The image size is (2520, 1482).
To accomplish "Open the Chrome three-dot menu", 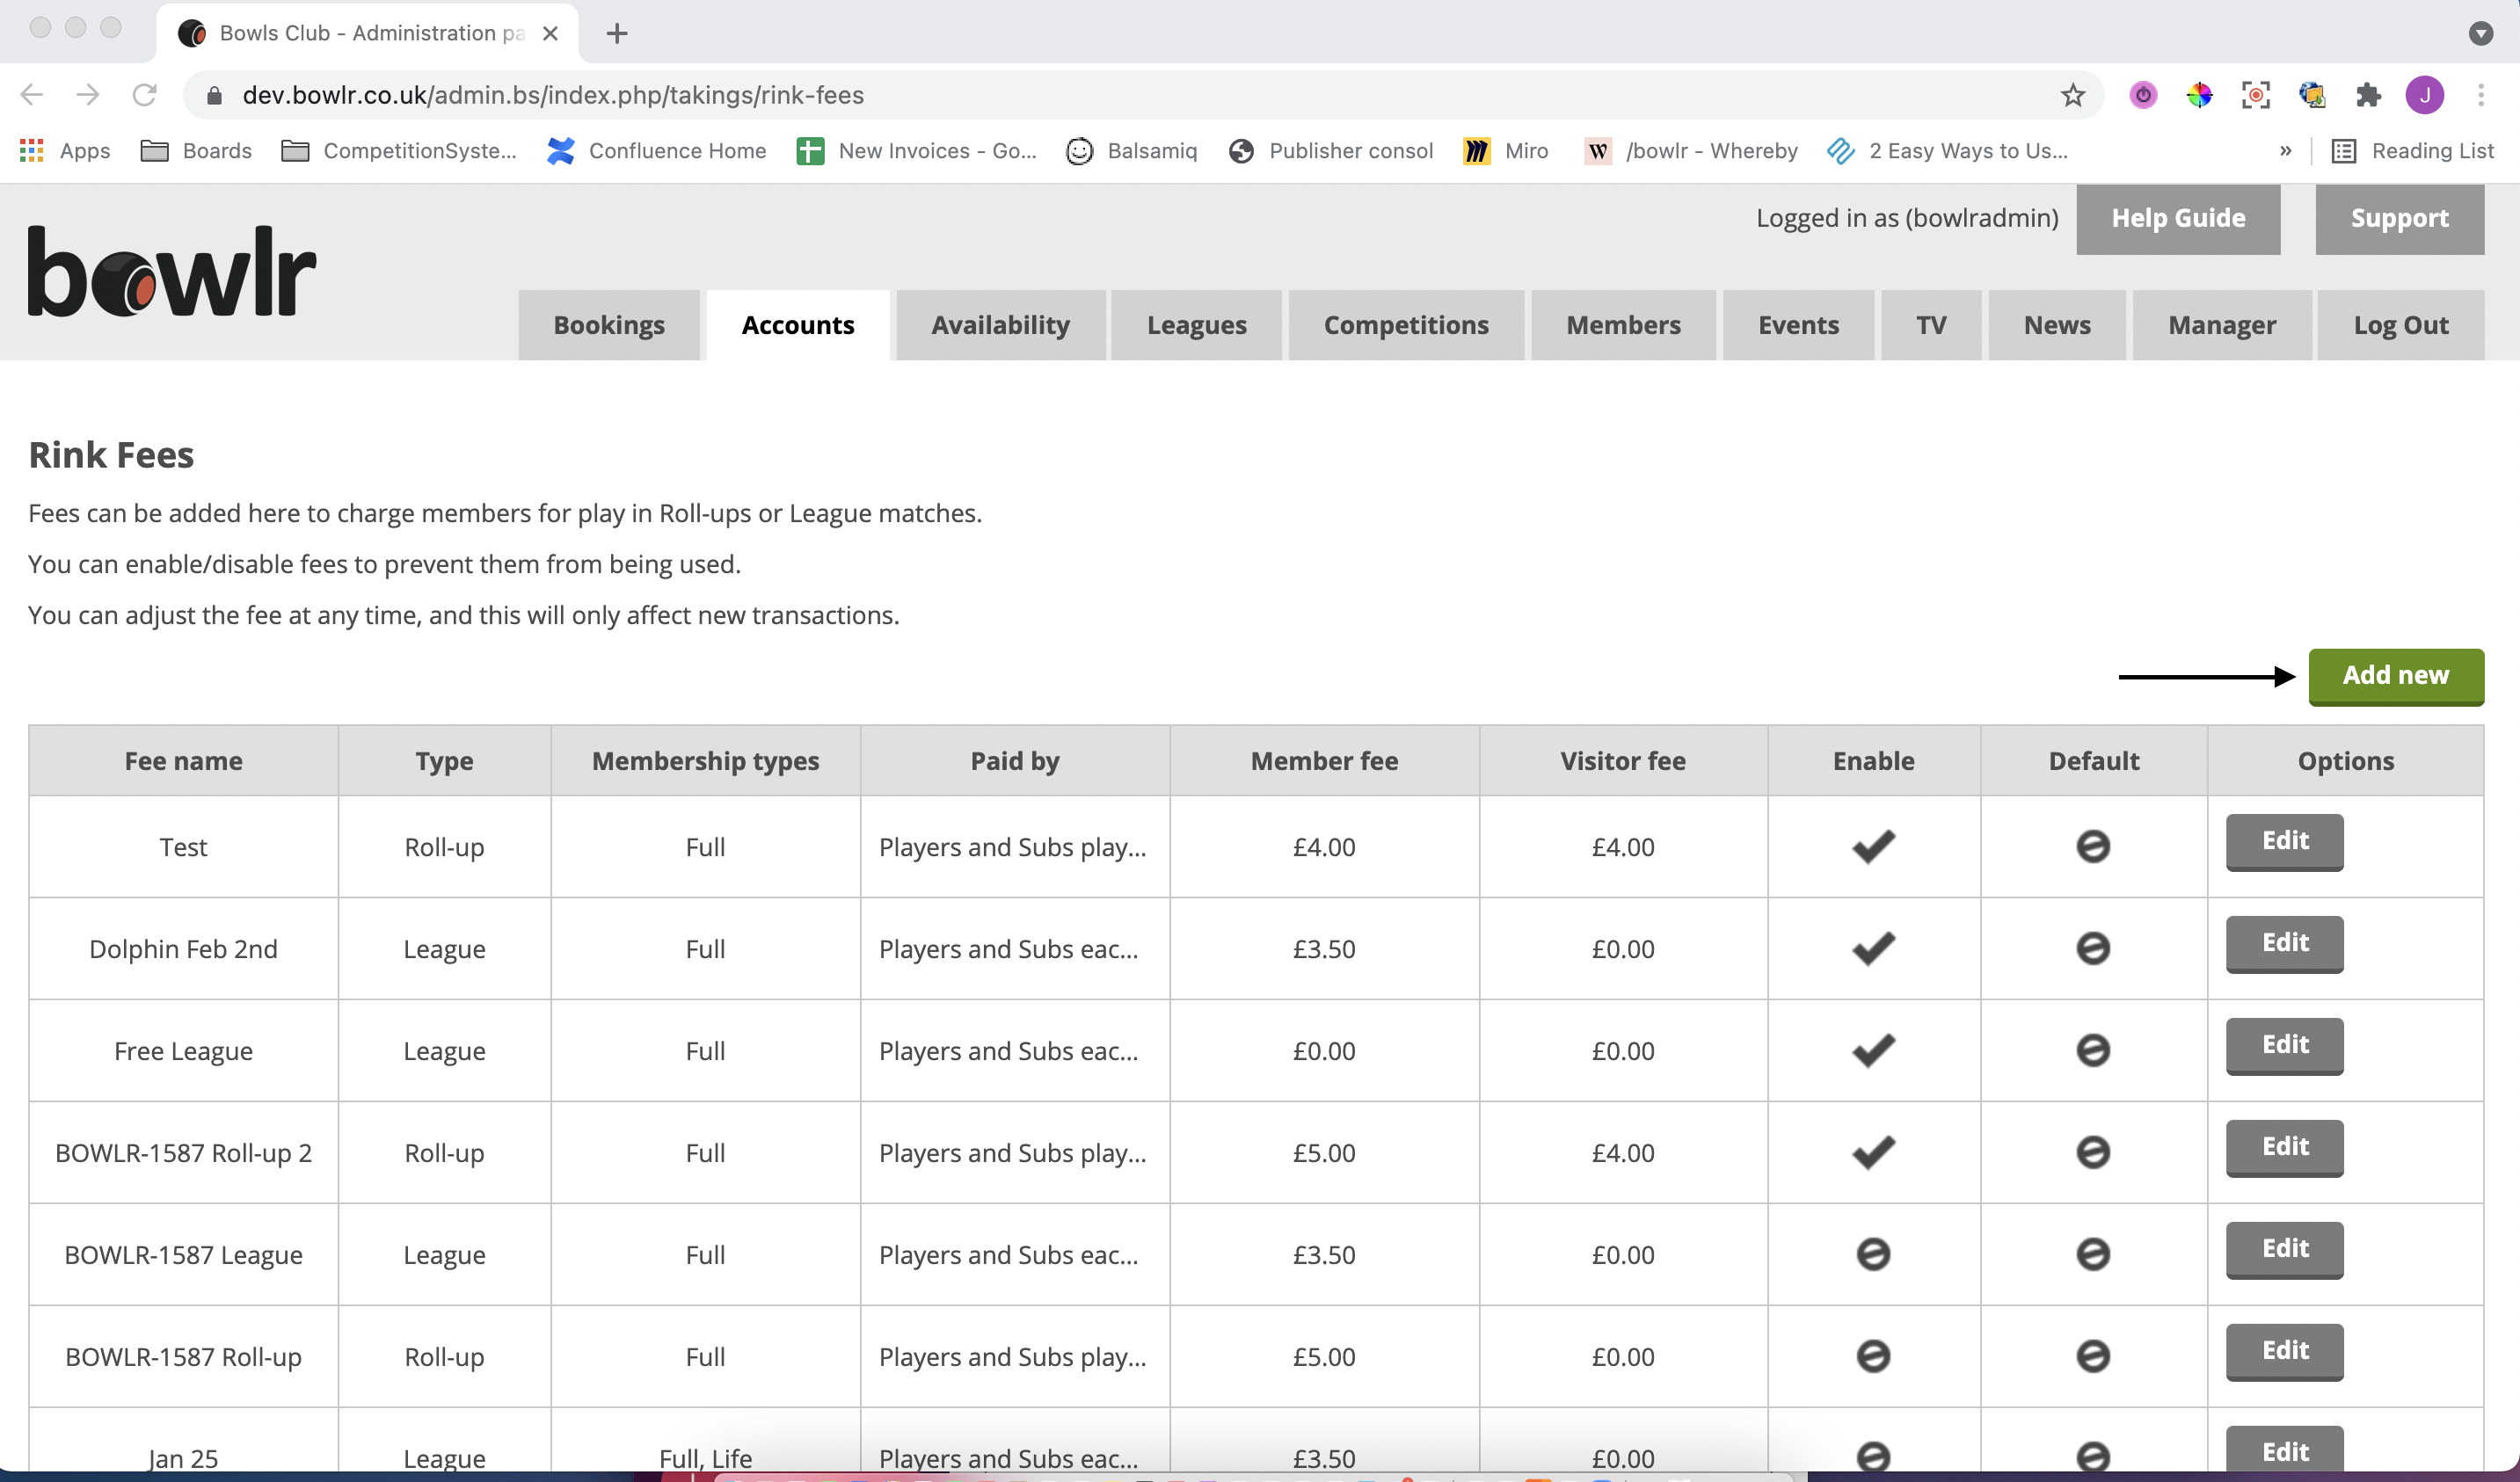I will [2481, 95].
